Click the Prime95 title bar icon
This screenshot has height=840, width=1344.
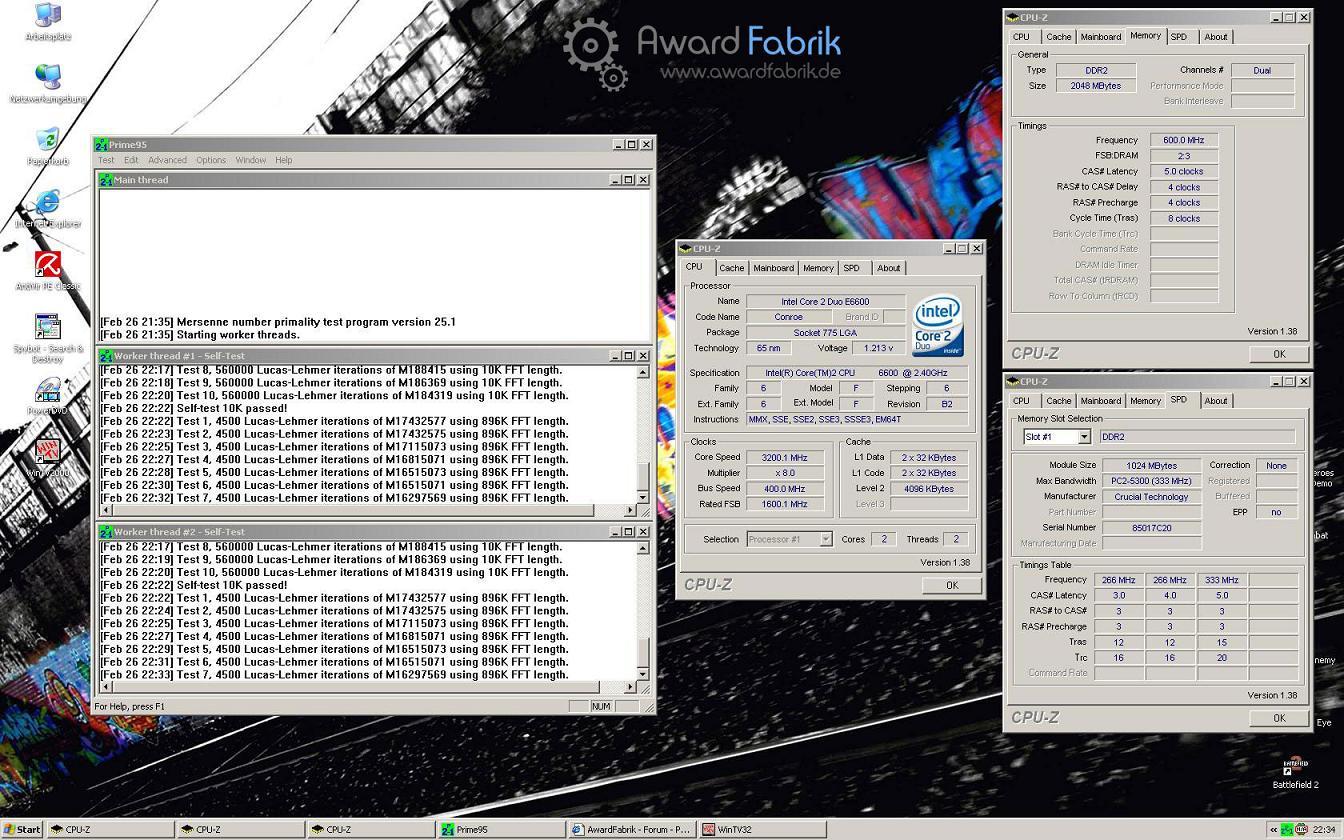coord(101,145)
